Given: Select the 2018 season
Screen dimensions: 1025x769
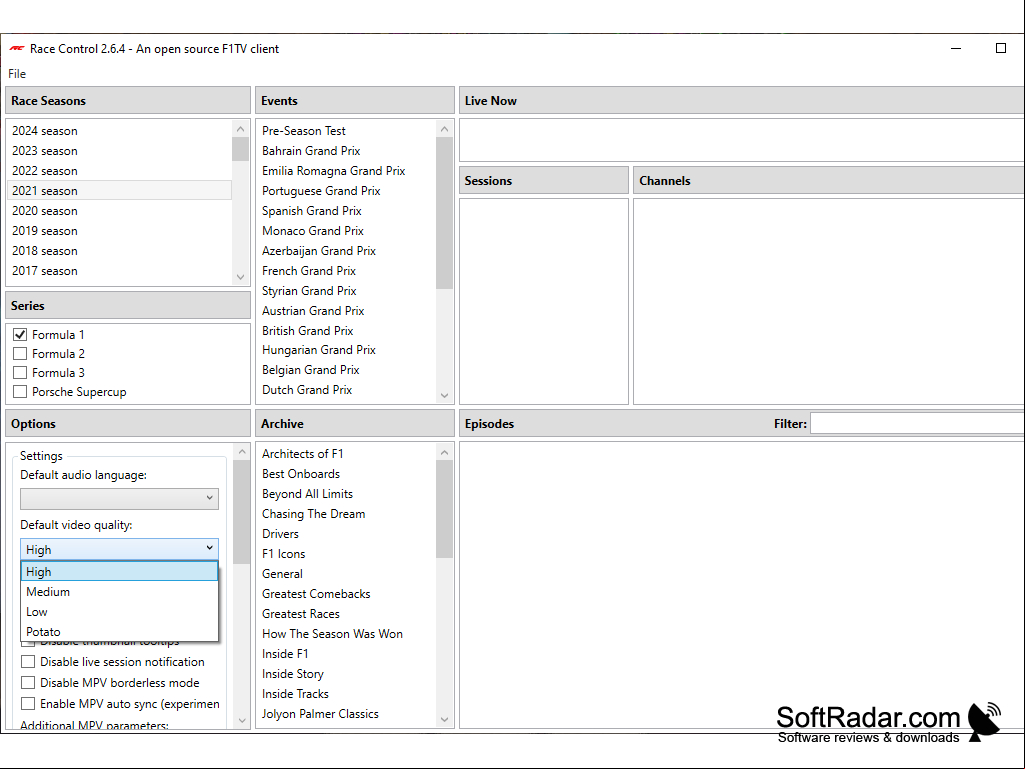Looking at the screenshot, I should 120,251.
